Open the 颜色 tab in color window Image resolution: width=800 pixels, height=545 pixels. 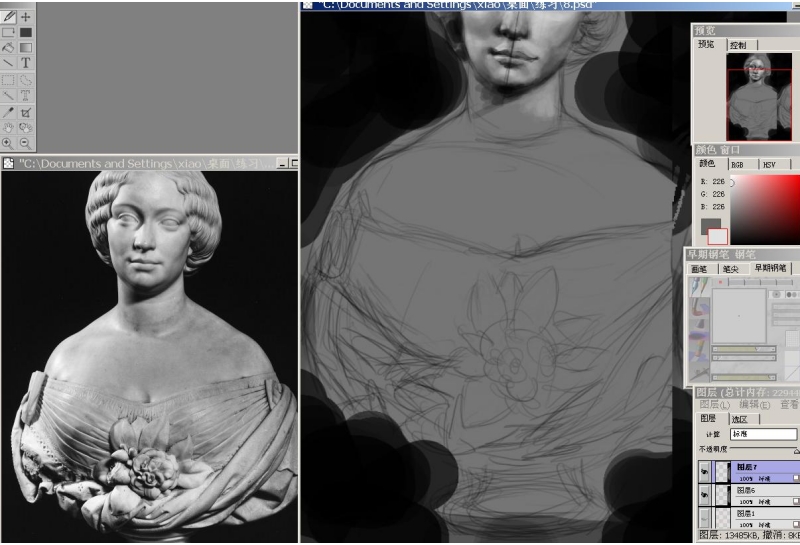pos(707,164)
